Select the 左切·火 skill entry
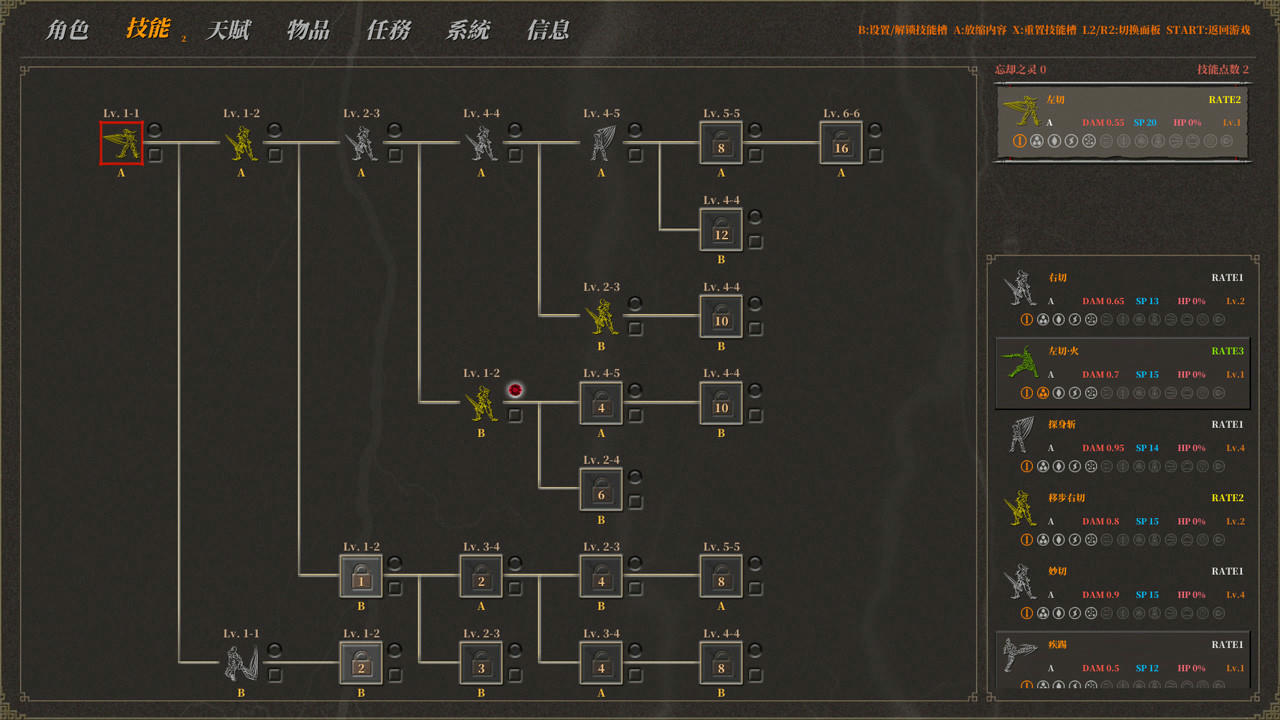 click(x=1123, y=372)
